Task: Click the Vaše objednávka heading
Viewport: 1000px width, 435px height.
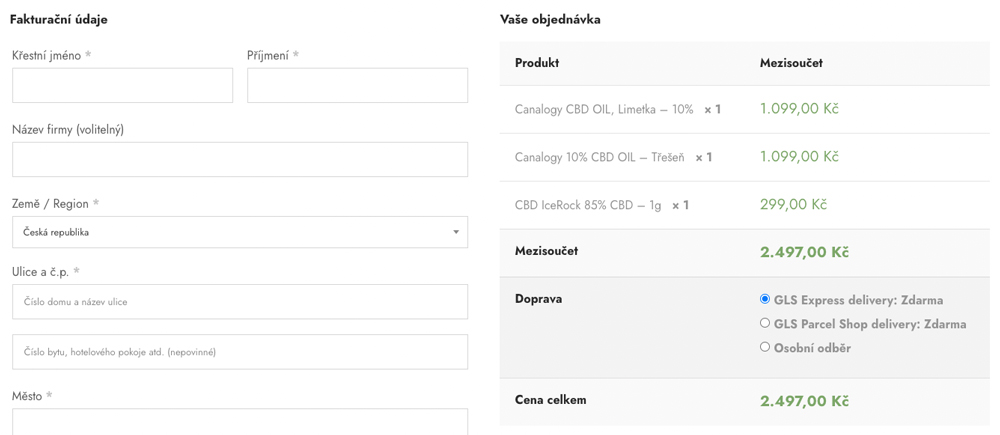Action: [x=550, y=20]
